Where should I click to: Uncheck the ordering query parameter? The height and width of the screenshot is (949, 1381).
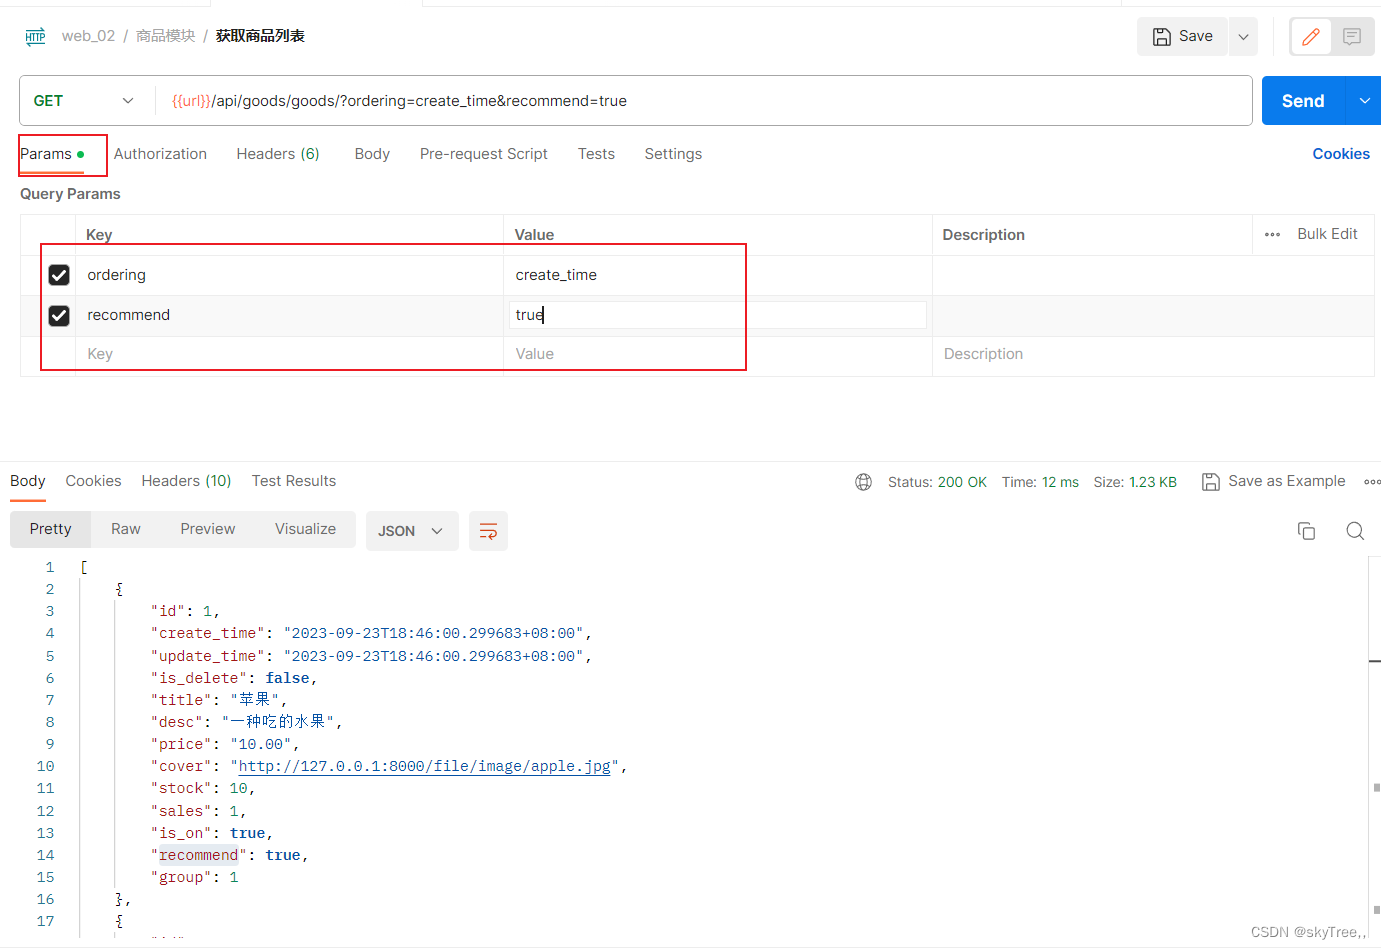tap(58, 274)
